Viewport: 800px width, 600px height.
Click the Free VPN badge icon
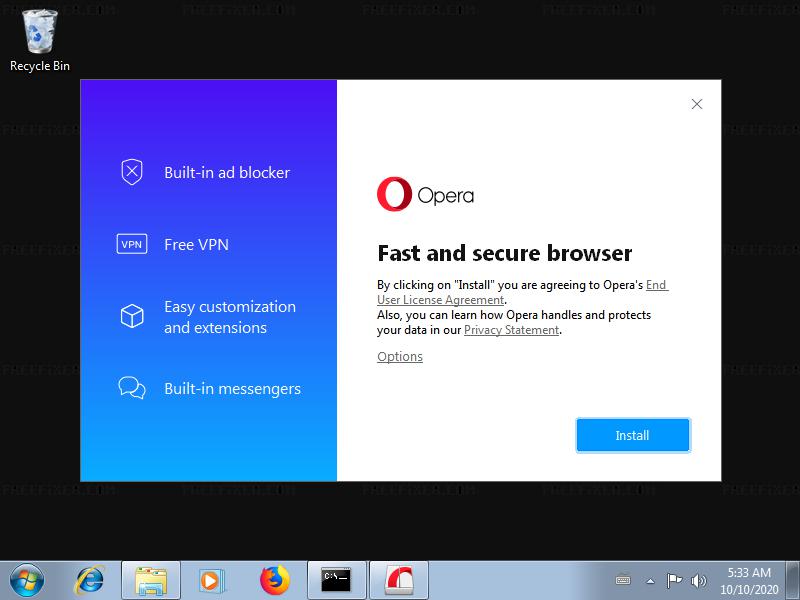tap(132, 244)
